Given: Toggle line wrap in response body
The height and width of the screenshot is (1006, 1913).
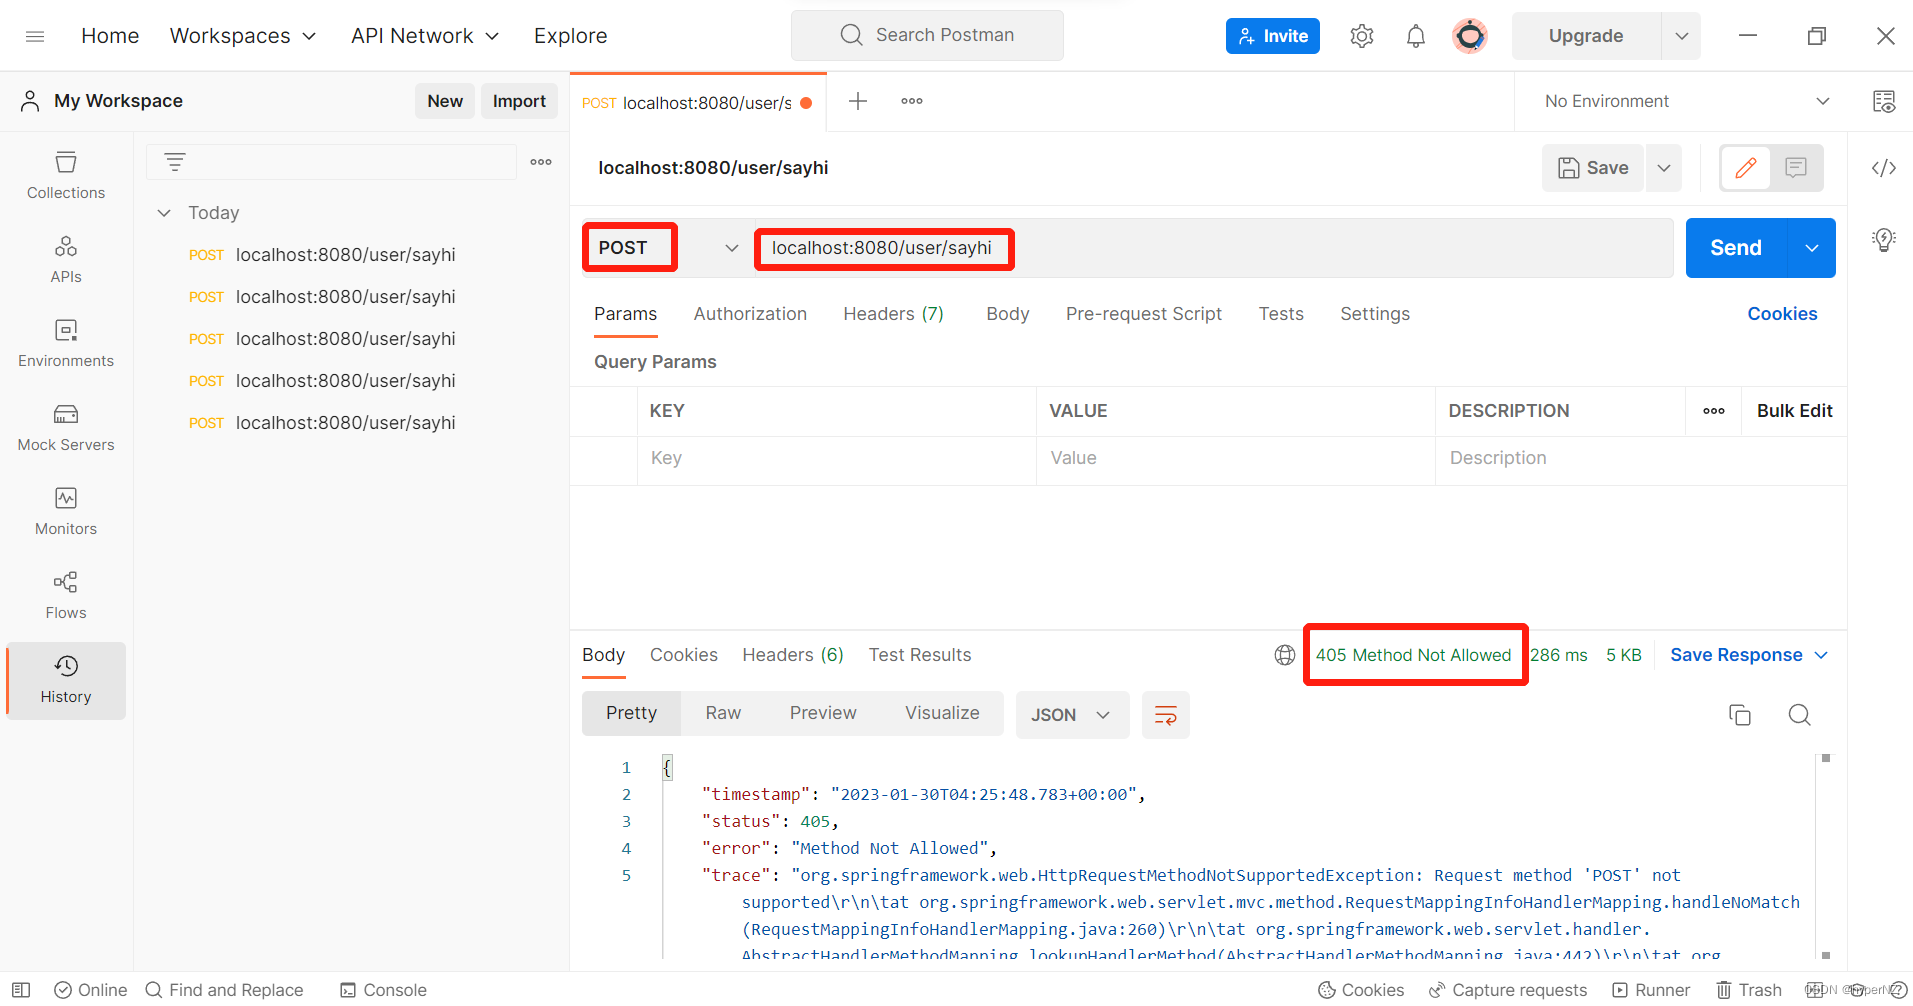Looking at the screenshot, I should pos(1166,715).
